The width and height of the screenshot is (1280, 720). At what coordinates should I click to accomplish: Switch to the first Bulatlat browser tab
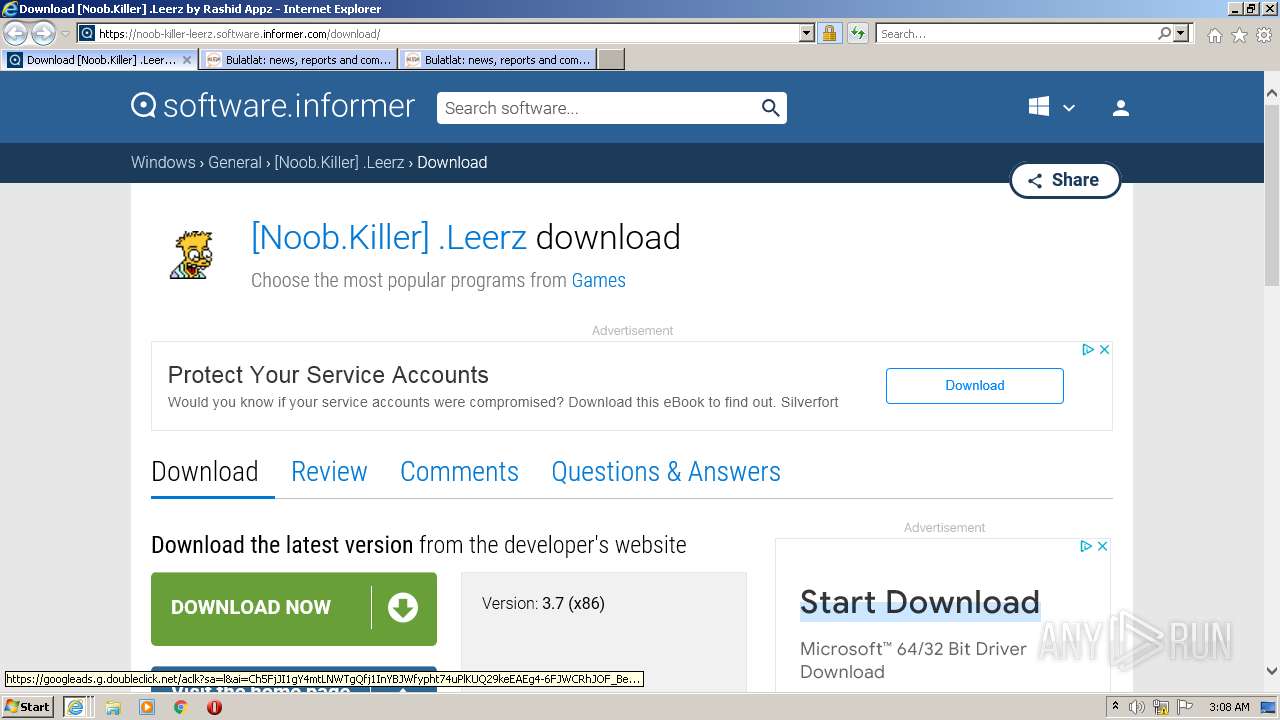[x=297, y=60]
